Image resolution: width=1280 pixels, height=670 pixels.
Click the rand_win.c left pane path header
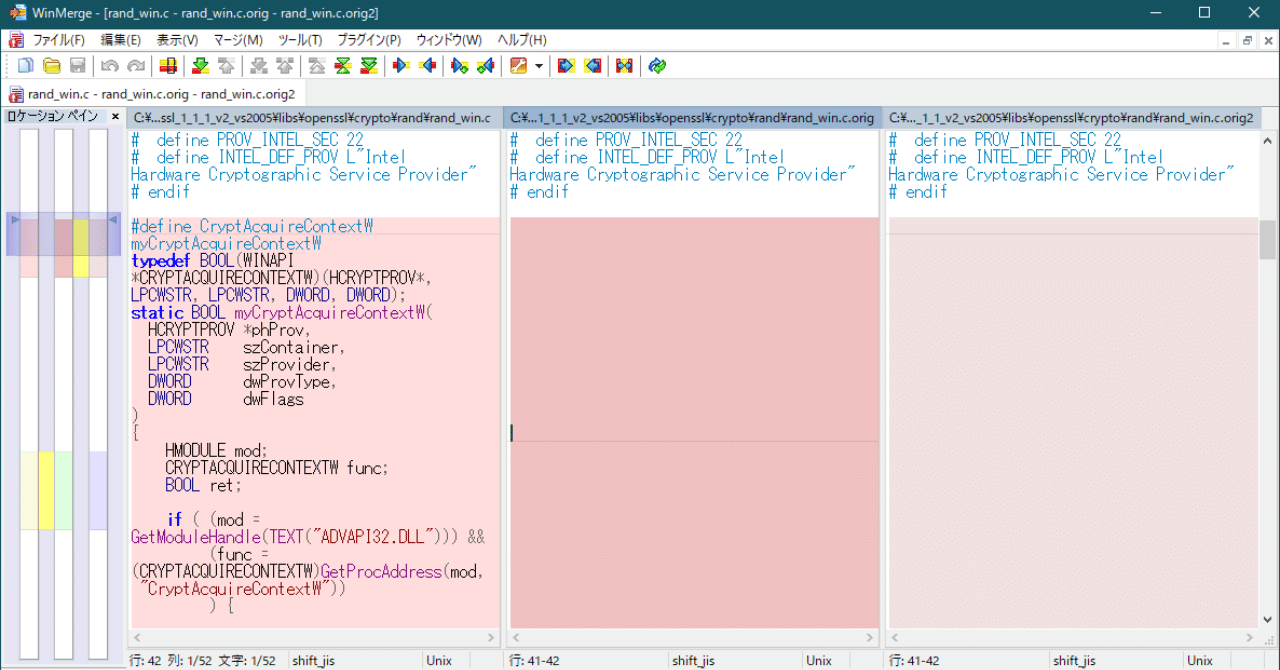tap(314, 118)
